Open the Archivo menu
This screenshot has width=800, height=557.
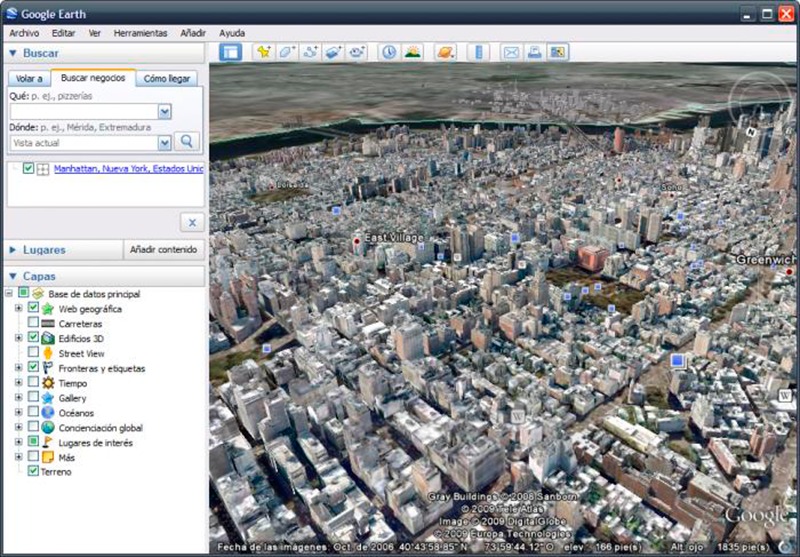[24, 33]
